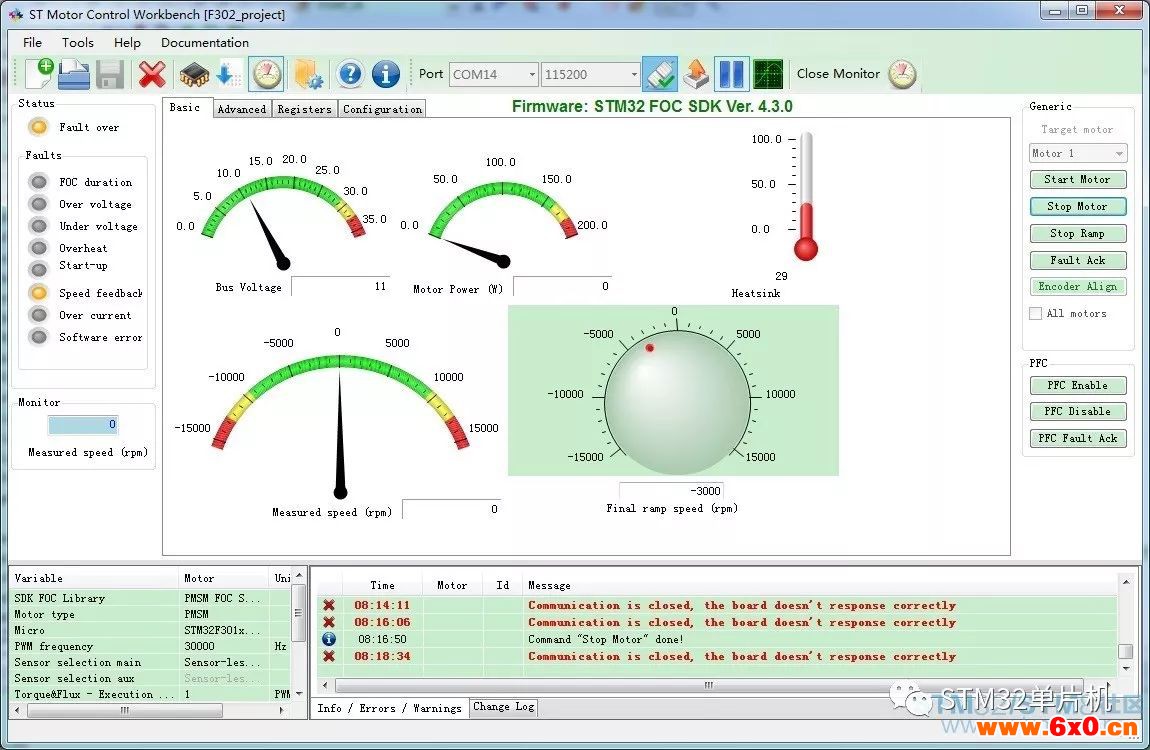Enable the All motors checkbox

1036,313
